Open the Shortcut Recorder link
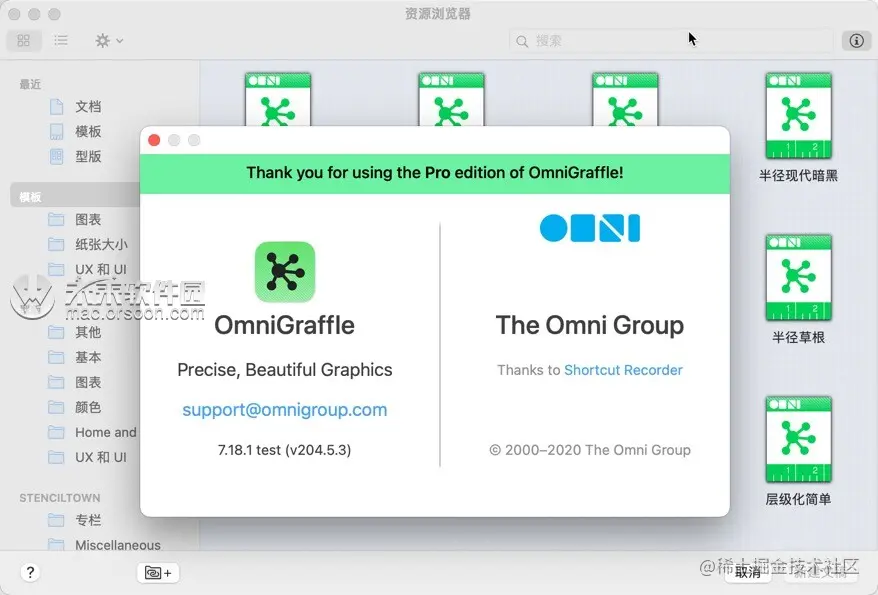878x595 pixels. coord(623,370)
